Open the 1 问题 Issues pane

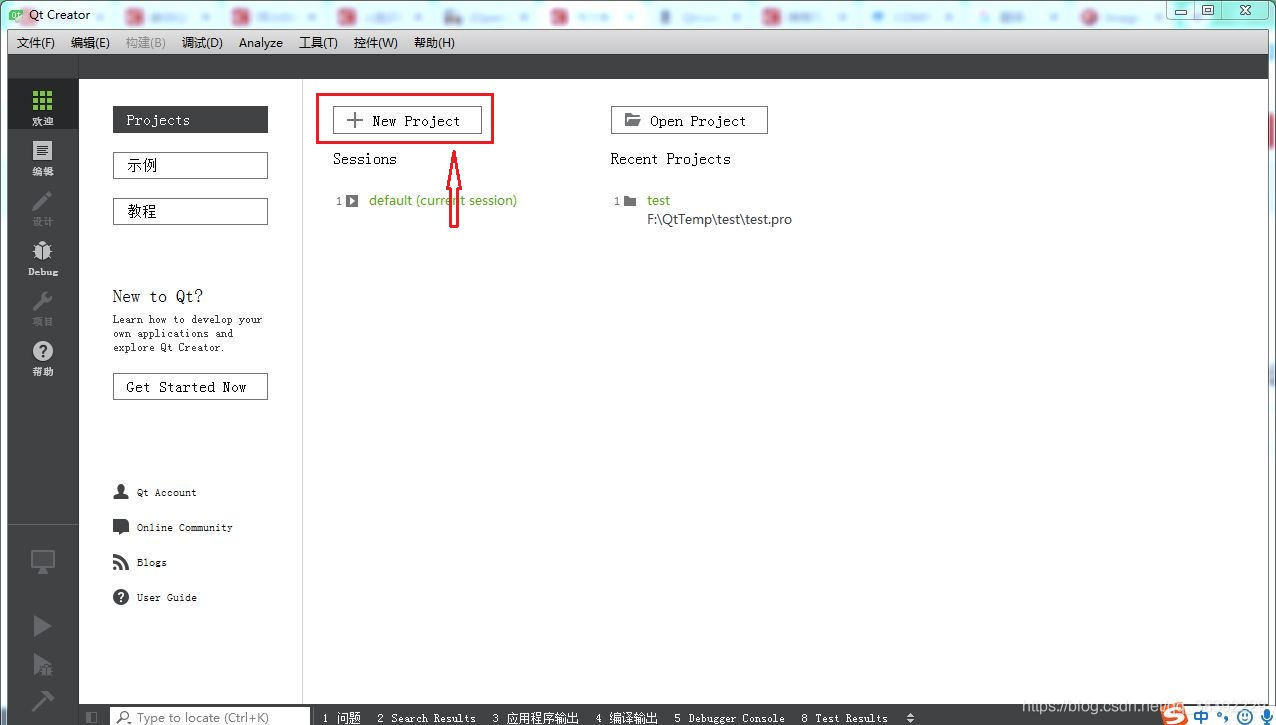pos(341,717)
